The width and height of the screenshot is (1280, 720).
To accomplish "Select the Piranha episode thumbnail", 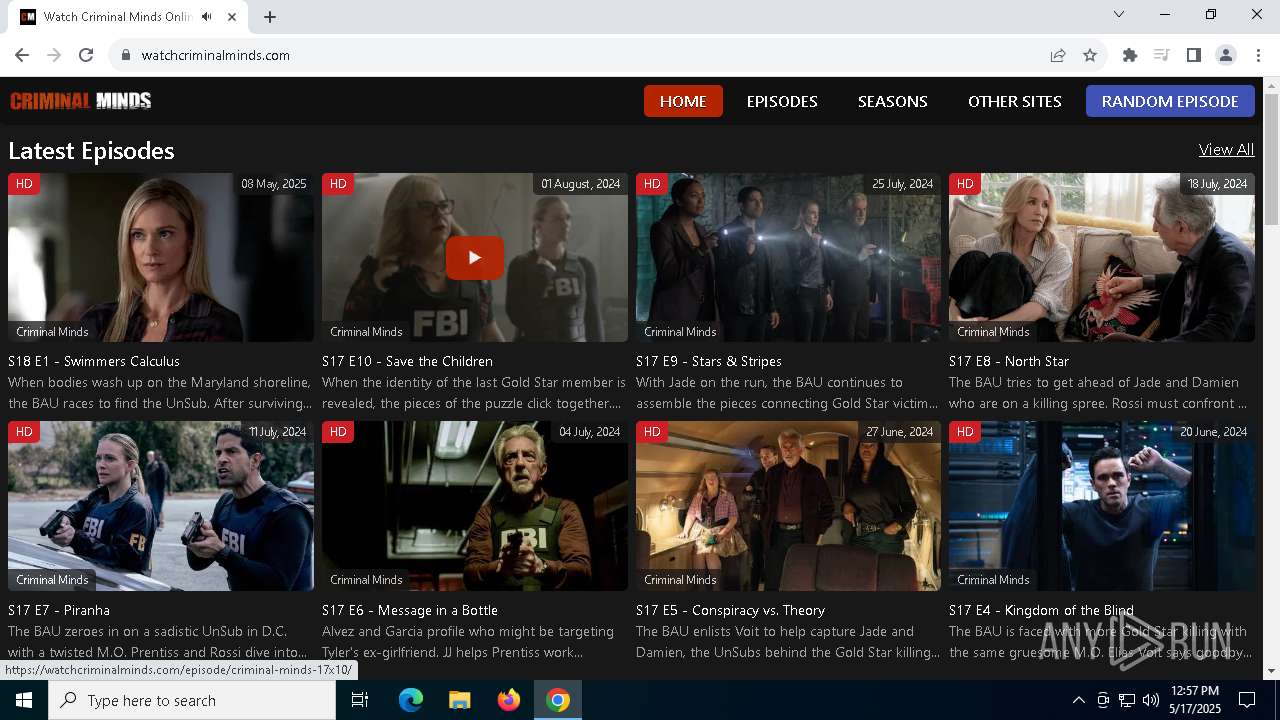I will pyautogui.click(x=161, y=506).
